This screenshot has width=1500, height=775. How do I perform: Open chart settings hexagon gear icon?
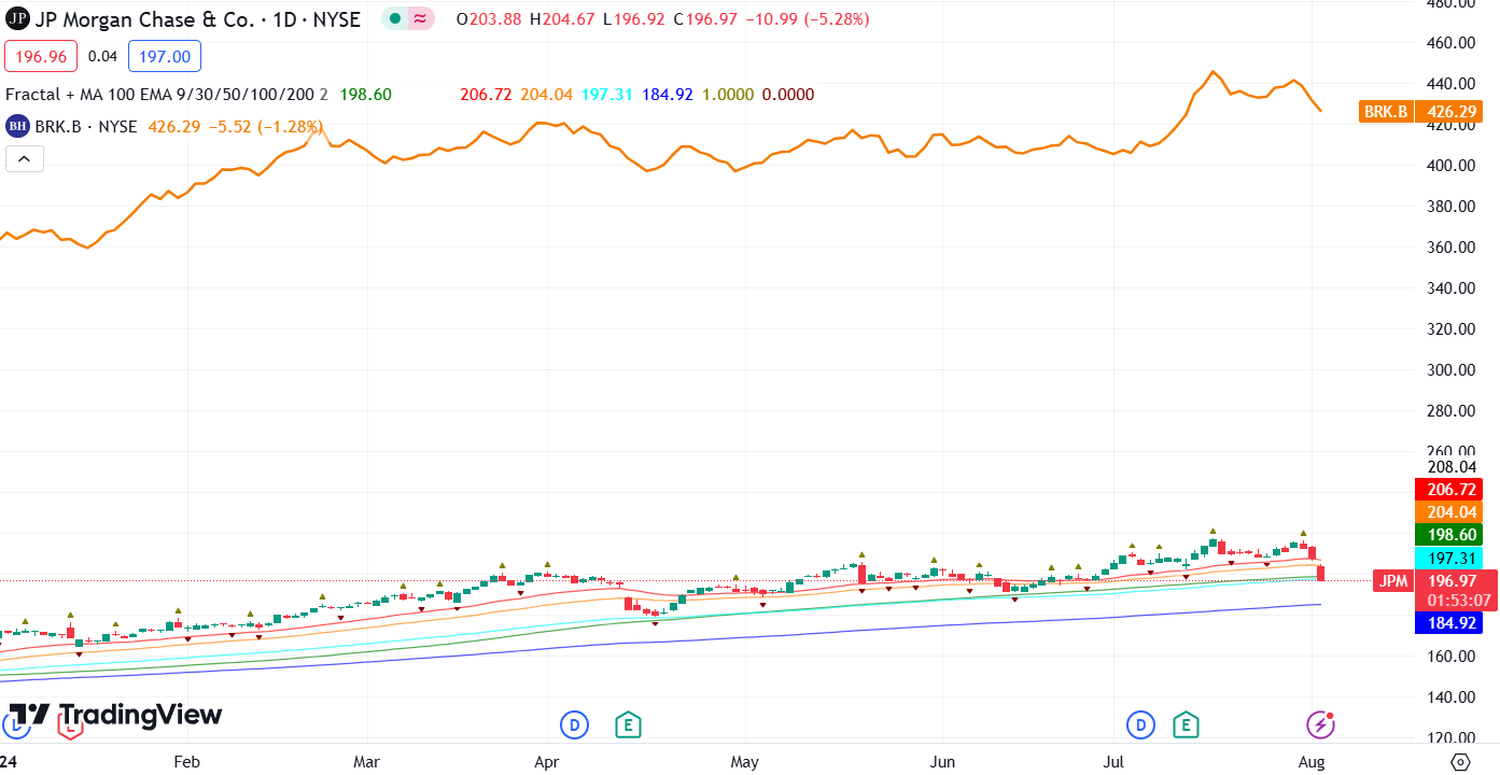point(1461,762)
